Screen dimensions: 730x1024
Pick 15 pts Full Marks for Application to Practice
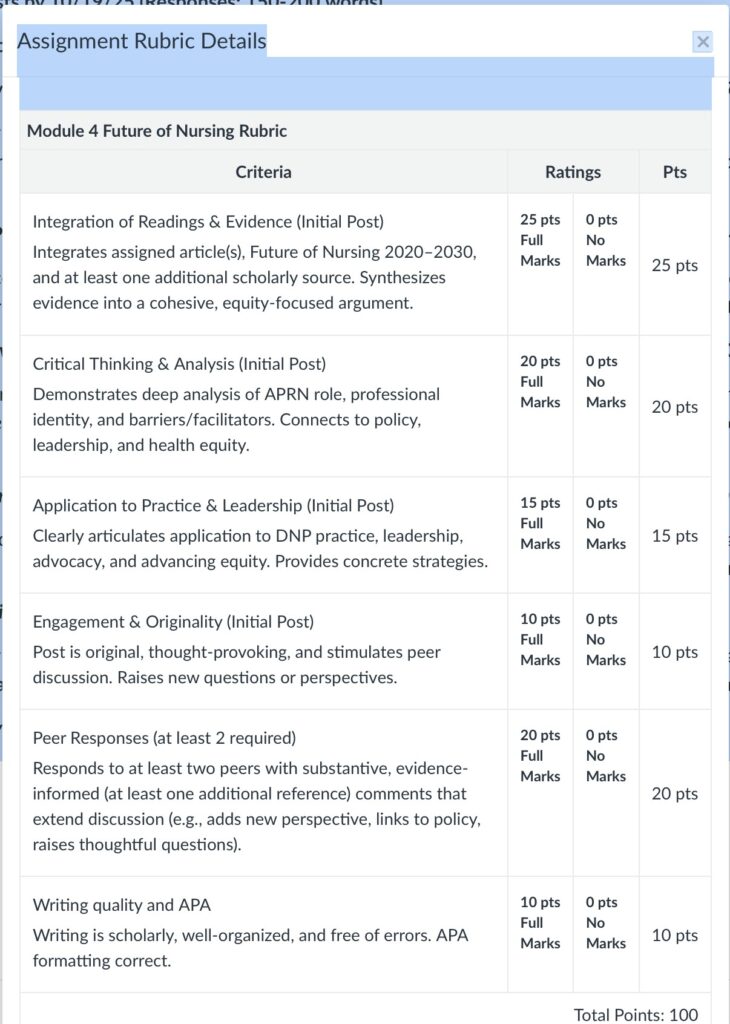click(x=540, y=524)
